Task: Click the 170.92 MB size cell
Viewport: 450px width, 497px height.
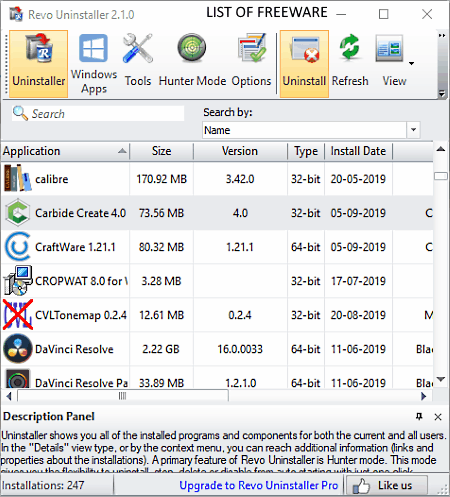Action: pyautogui.click(x=162, y=179)
